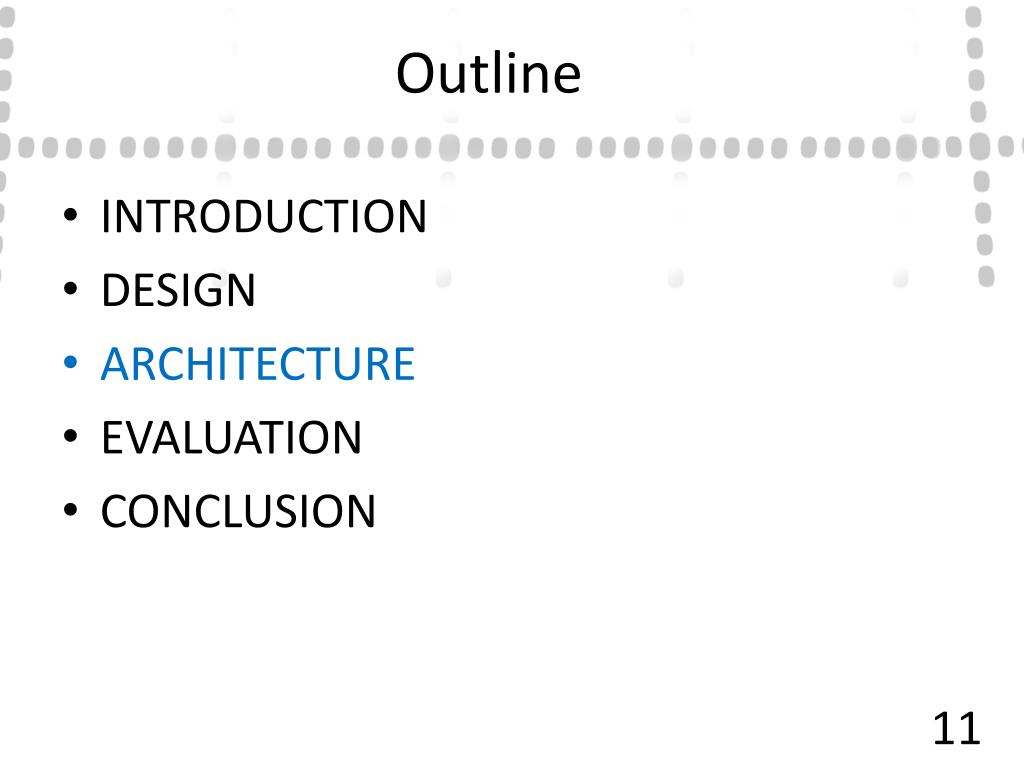Click the bottom dot of right vertical line
The width and height of the screenshot is (1024, 768).
pyautogui.click(x=986, y=276)
